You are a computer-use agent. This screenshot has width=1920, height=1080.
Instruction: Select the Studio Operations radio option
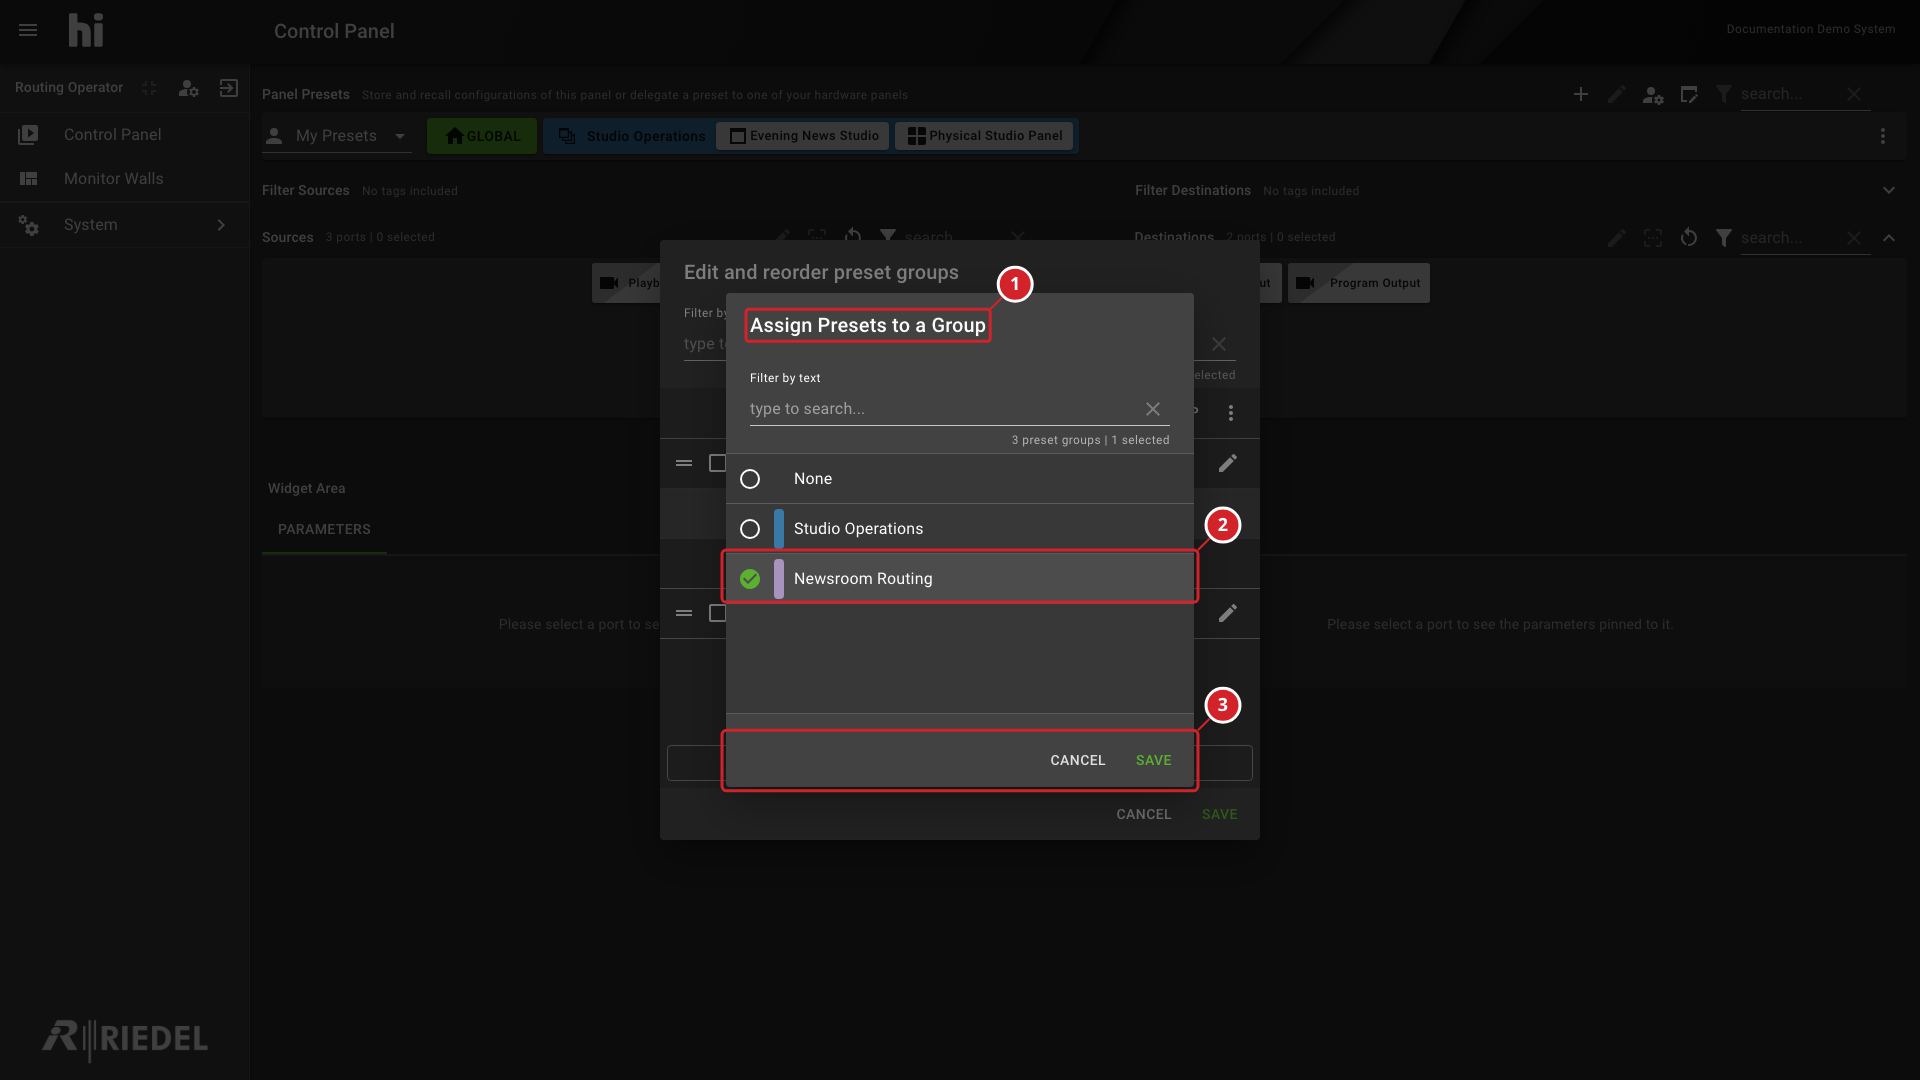click(750, 529)
